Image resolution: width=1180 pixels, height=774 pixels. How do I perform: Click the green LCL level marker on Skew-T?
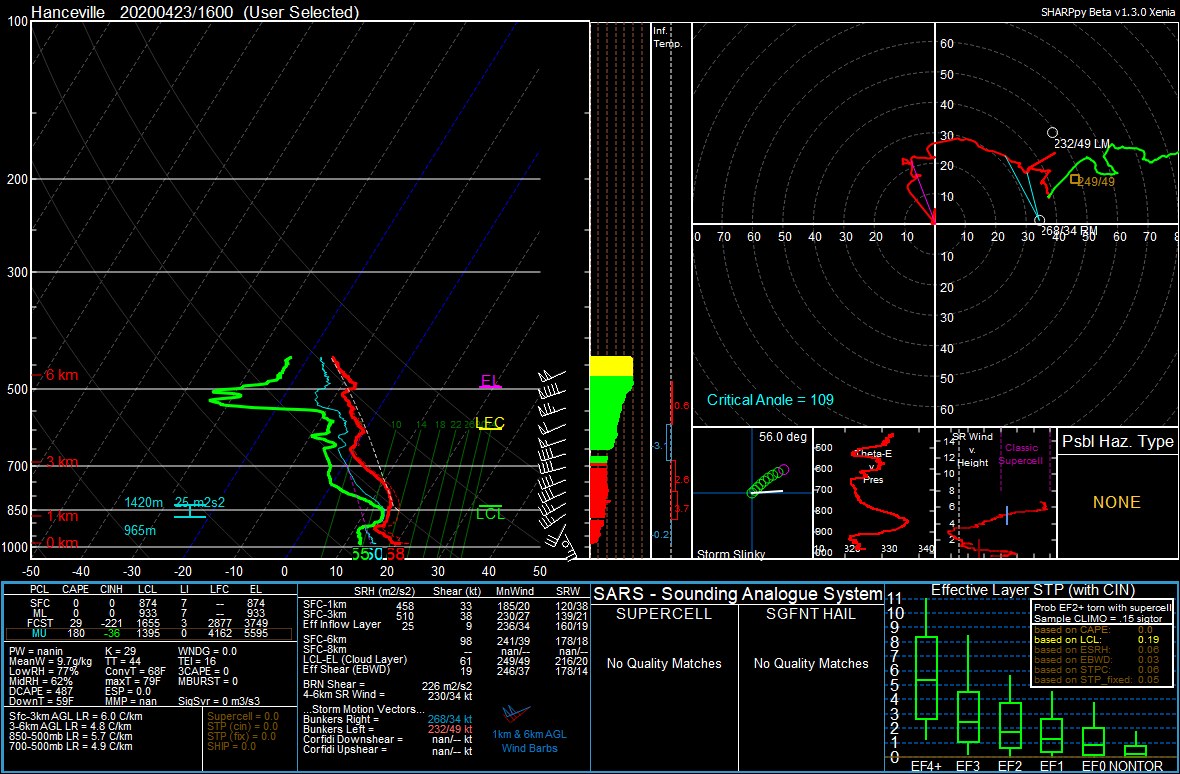(x=490, y=511)
